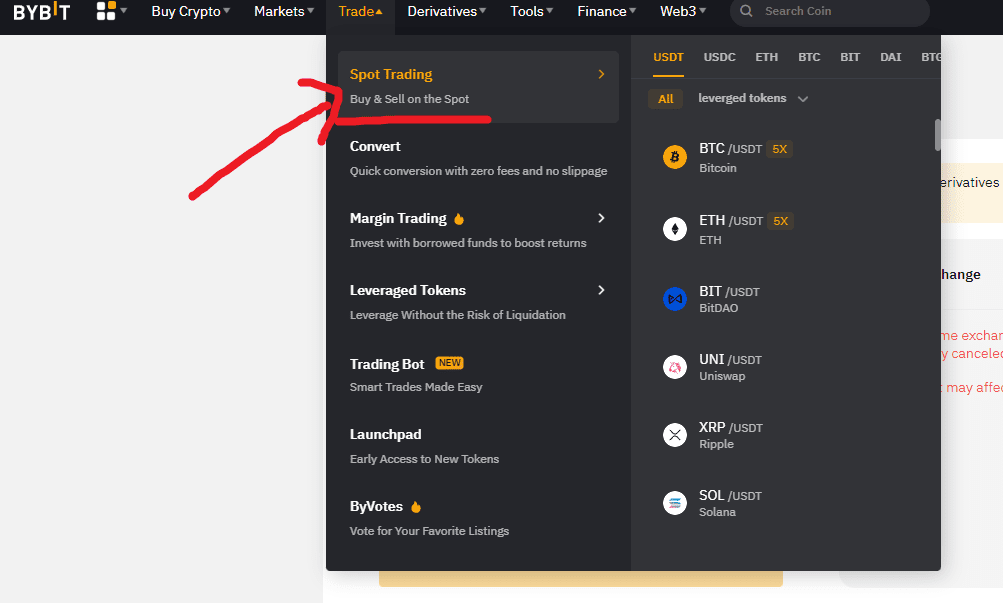The width and height of the screenshot is (1003, 603).
Task: Switch to the BIT quote tab
Action: click(850, 58)
